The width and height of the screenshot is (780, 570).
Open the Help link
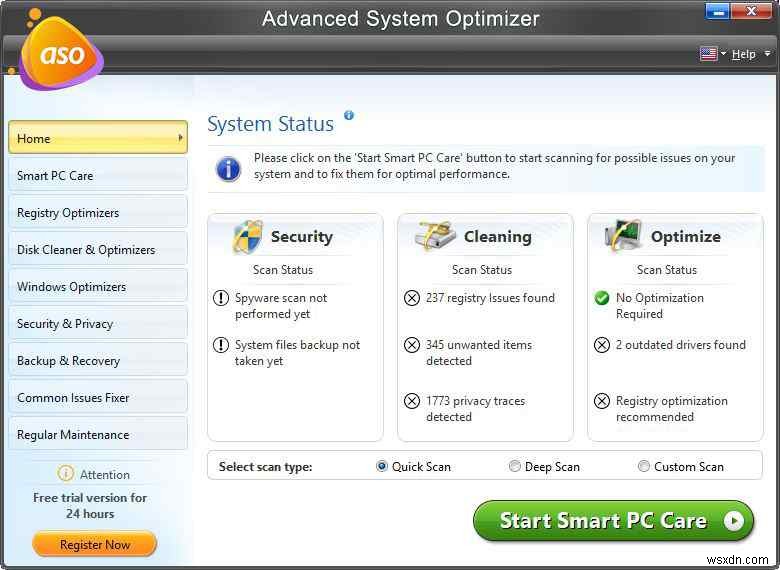743,54
